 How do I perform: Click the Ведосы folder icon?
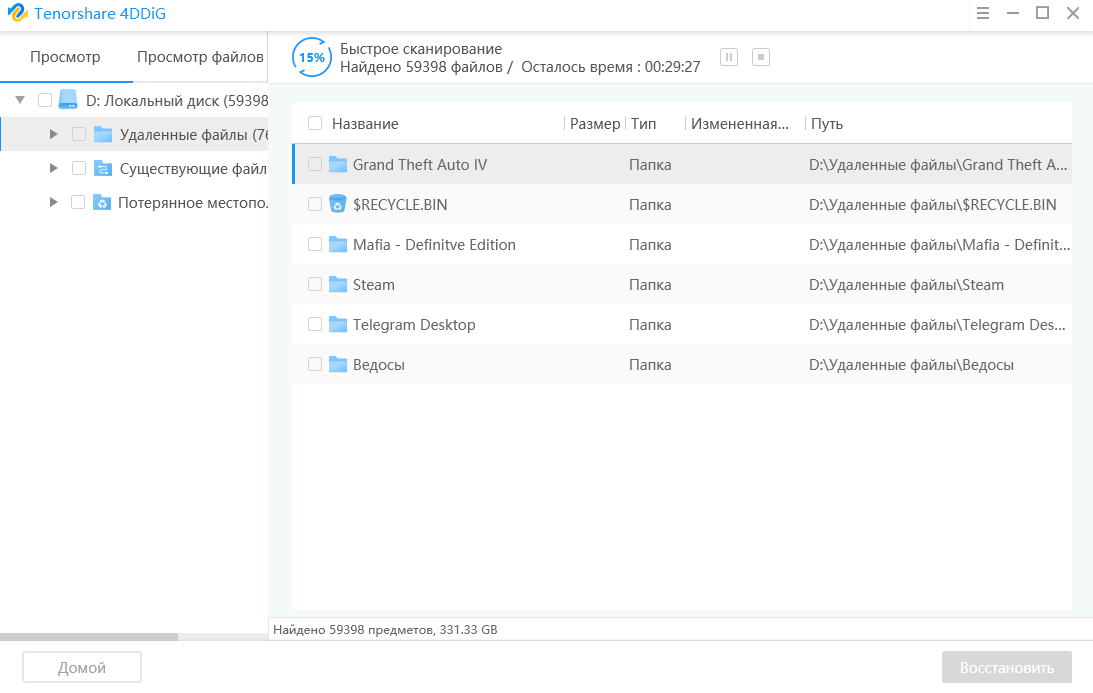tap(338, 365)
